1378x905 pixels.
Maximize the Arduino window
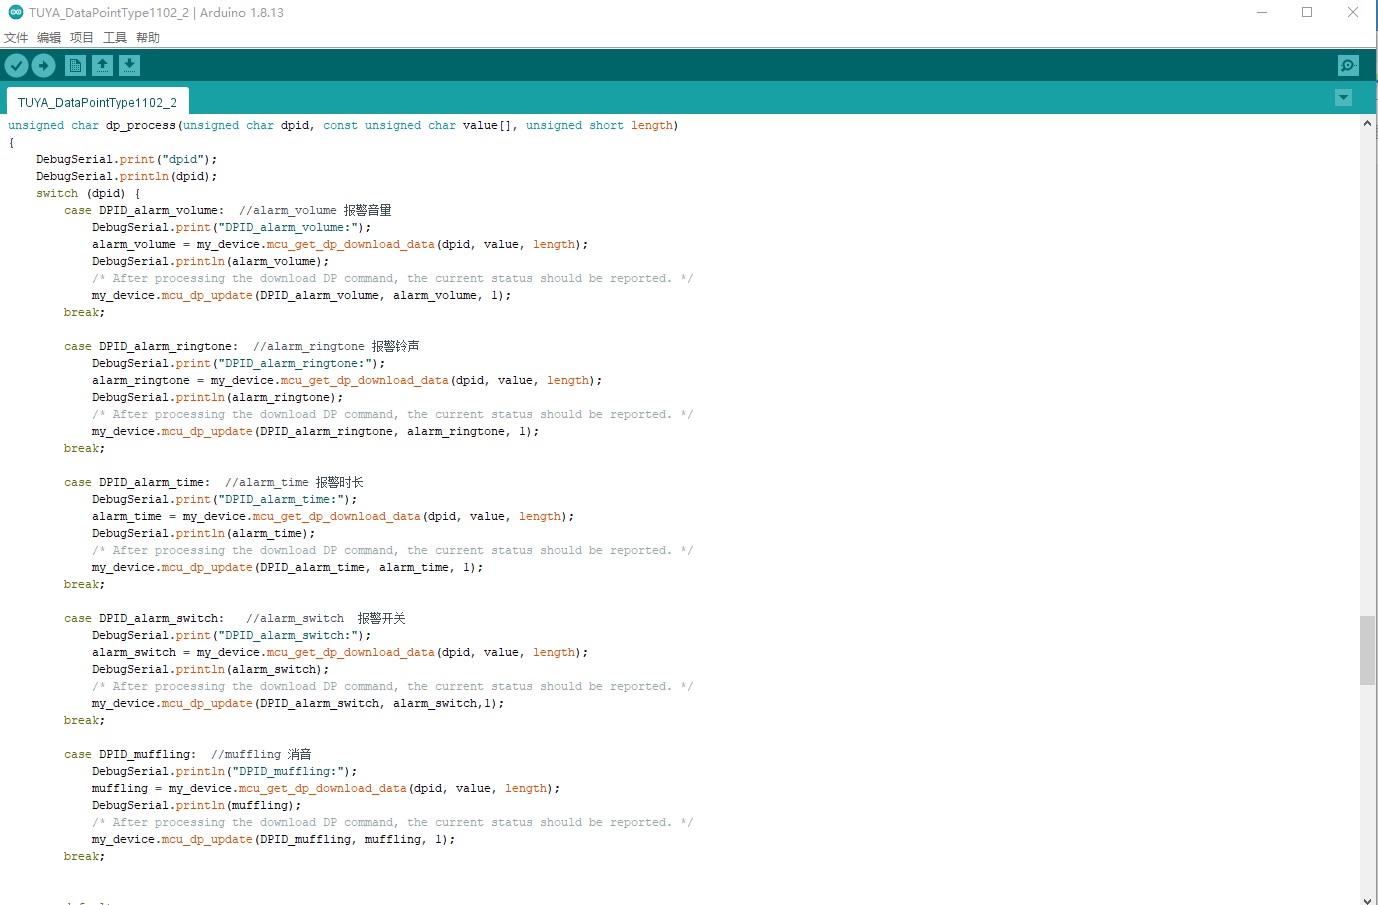[1307, 12]
